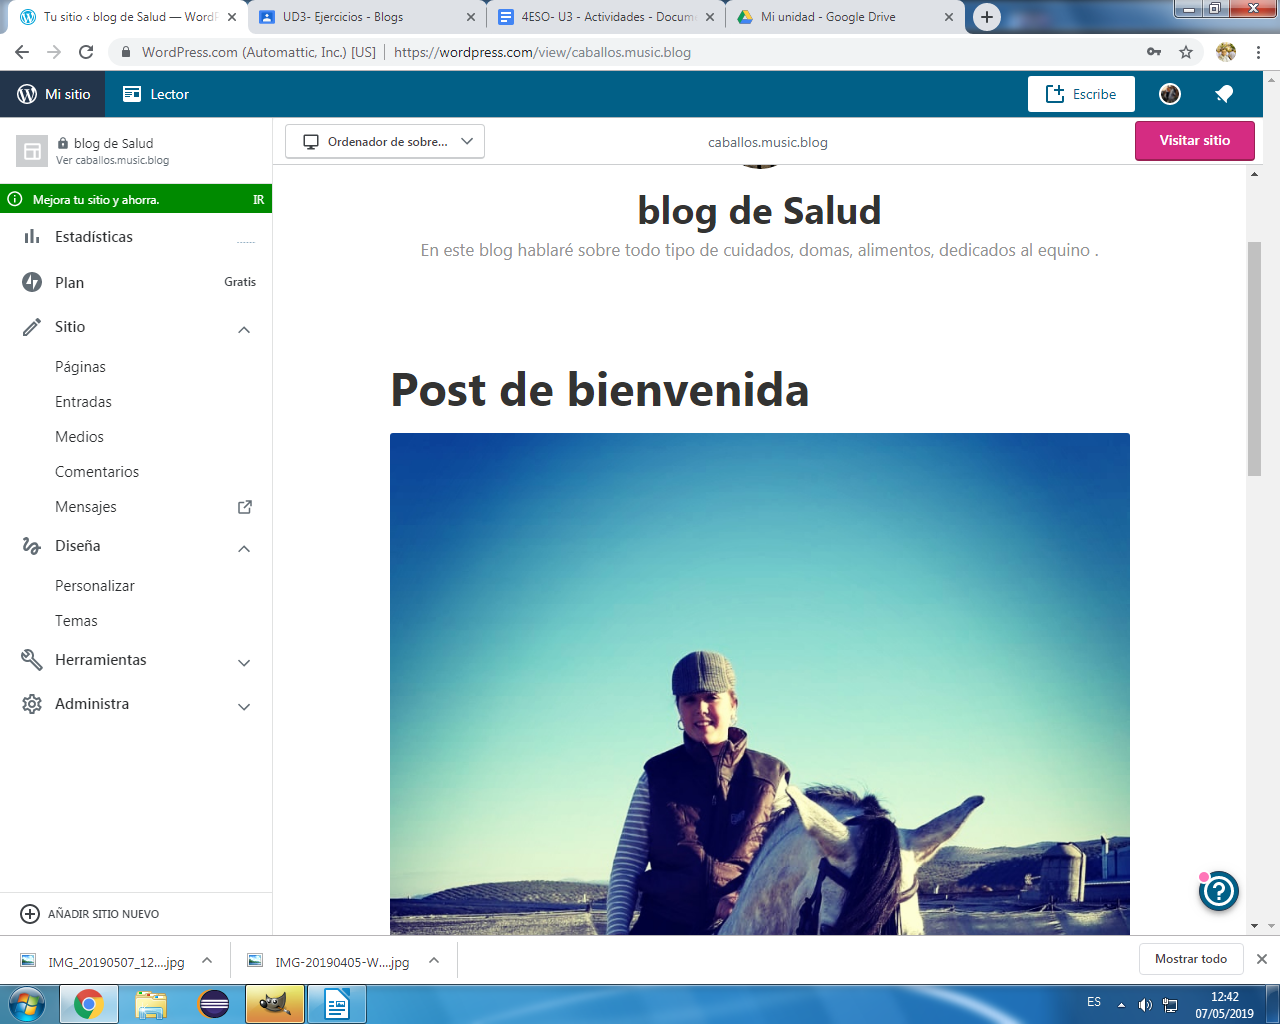Expand the Herramientas section
The height and width of the screenshot is (1024, 1280).
tap(244, 662)
